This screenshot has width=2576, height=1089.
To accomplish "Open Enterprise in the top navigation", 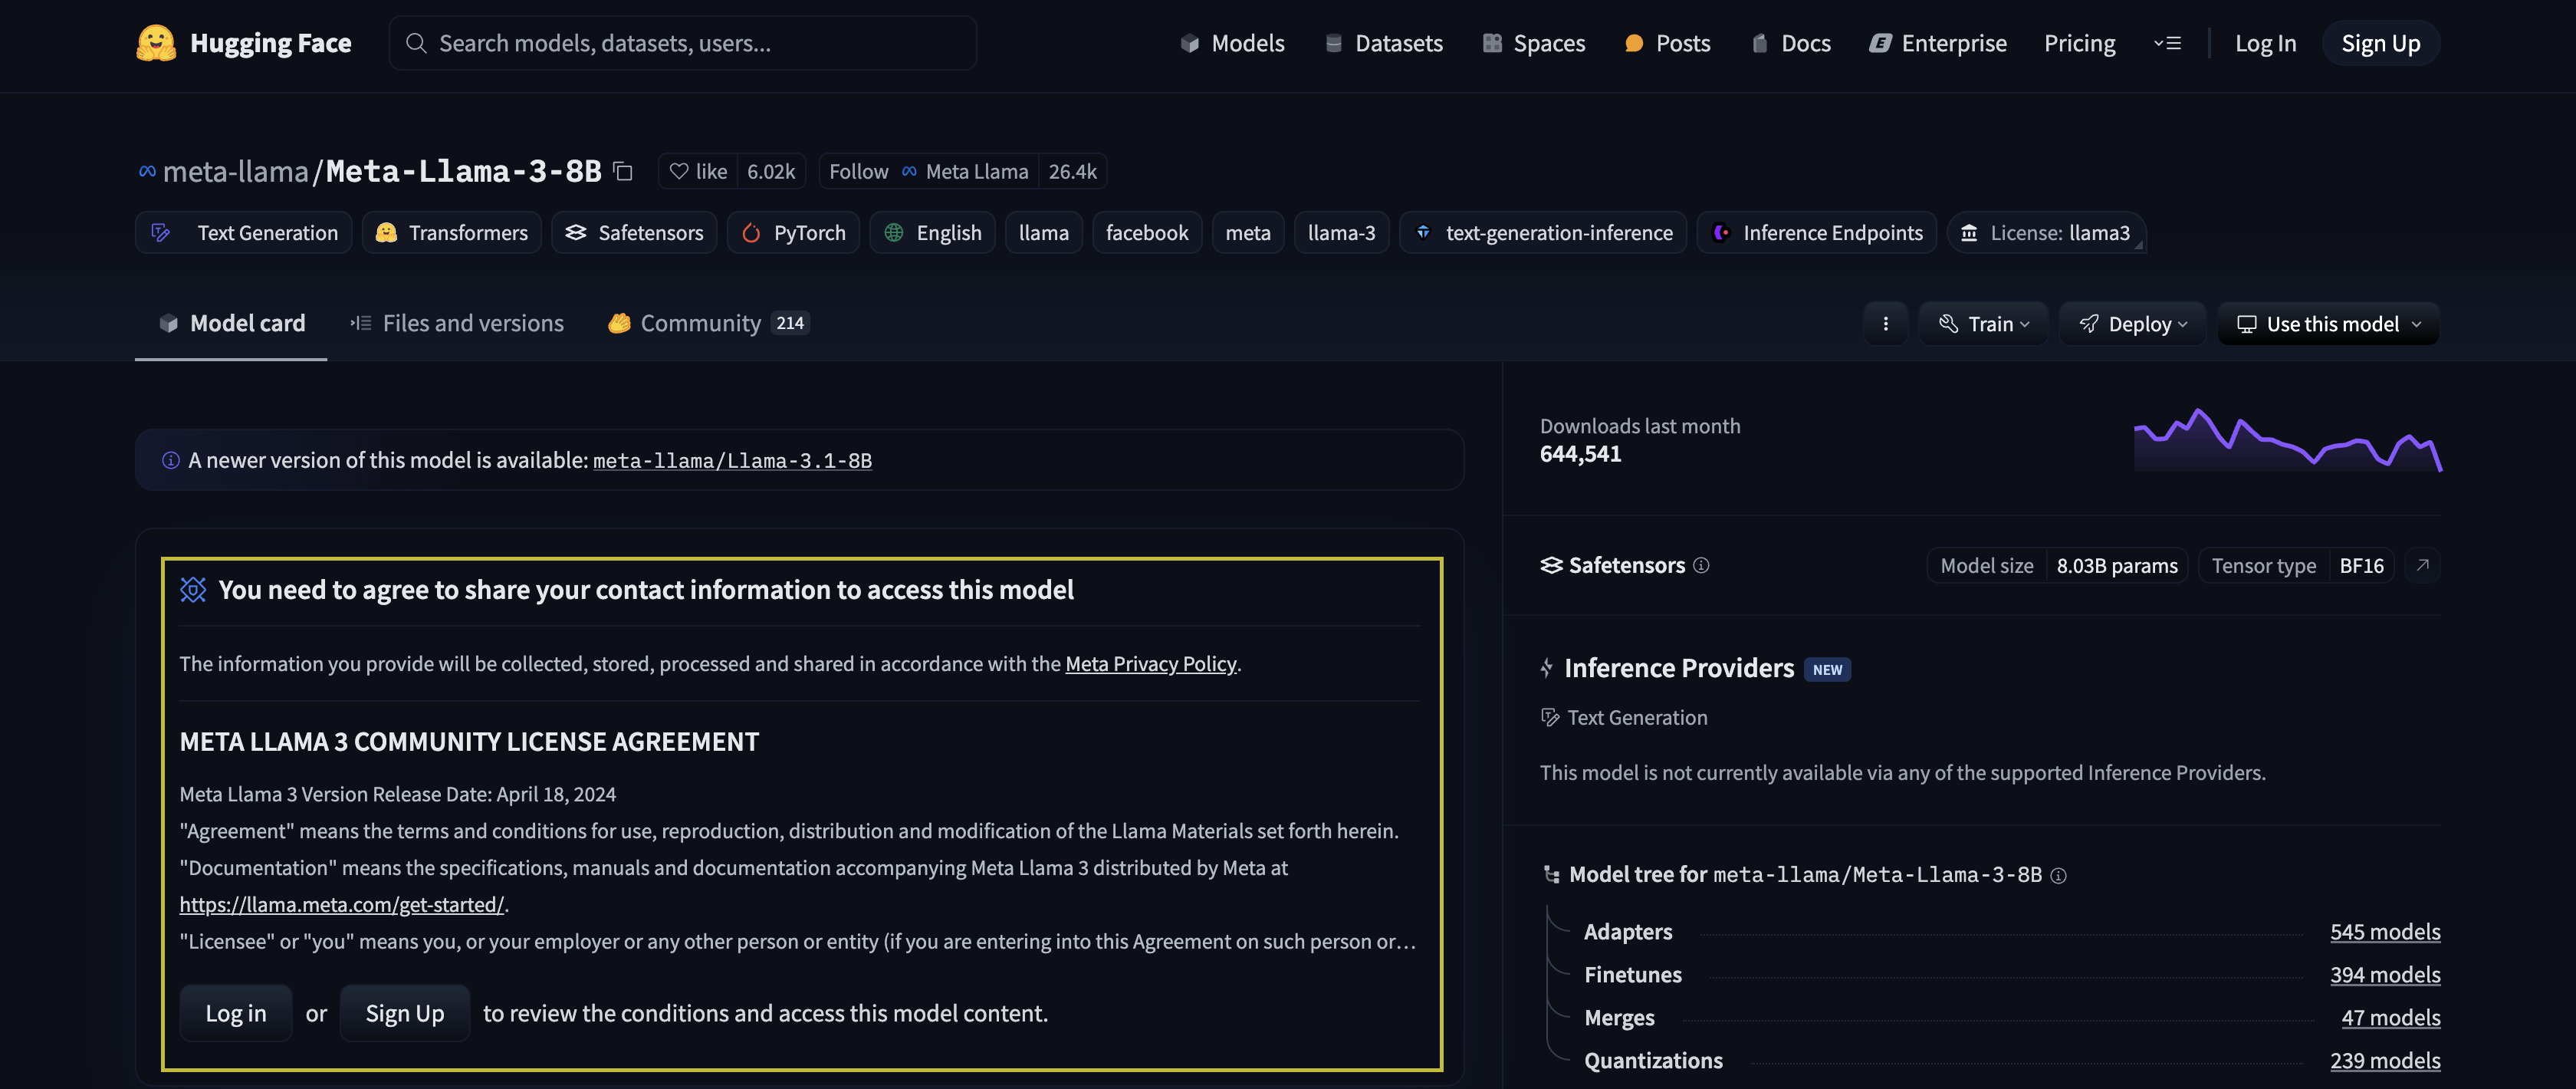I will coord(1938,43).
